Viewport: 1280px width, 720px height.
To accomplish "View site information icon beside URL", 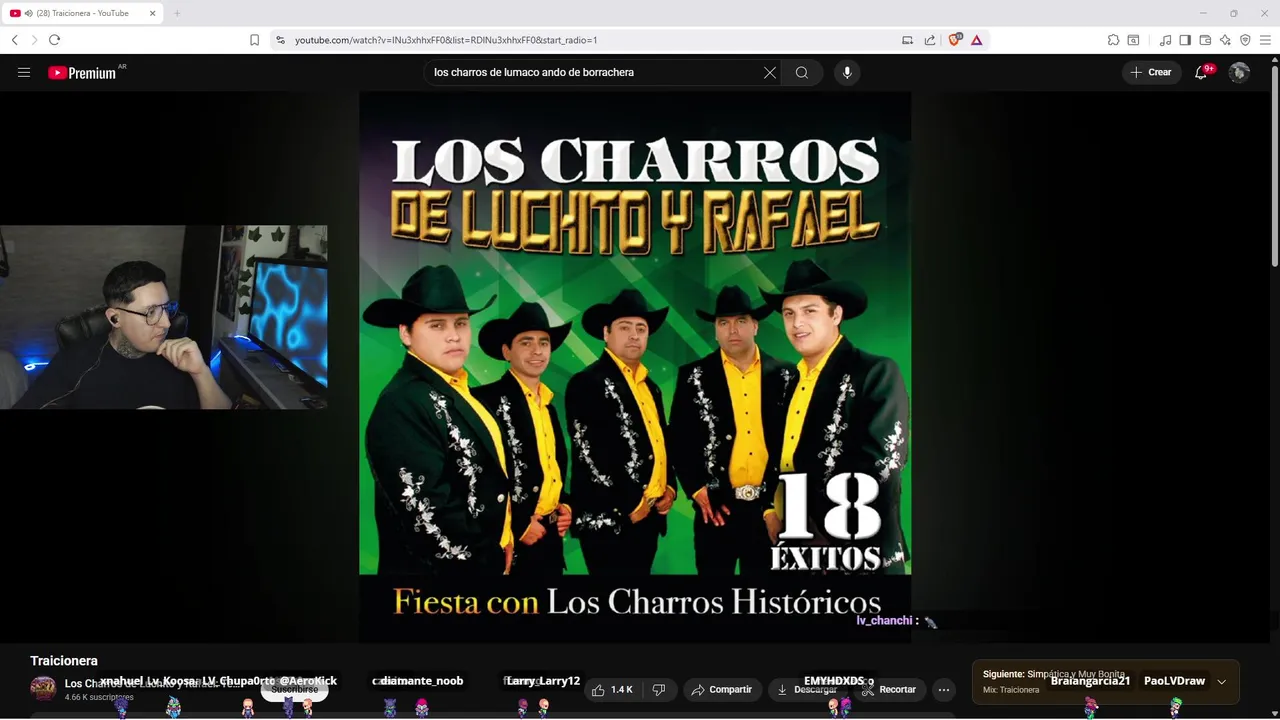I will pos(280,40).
